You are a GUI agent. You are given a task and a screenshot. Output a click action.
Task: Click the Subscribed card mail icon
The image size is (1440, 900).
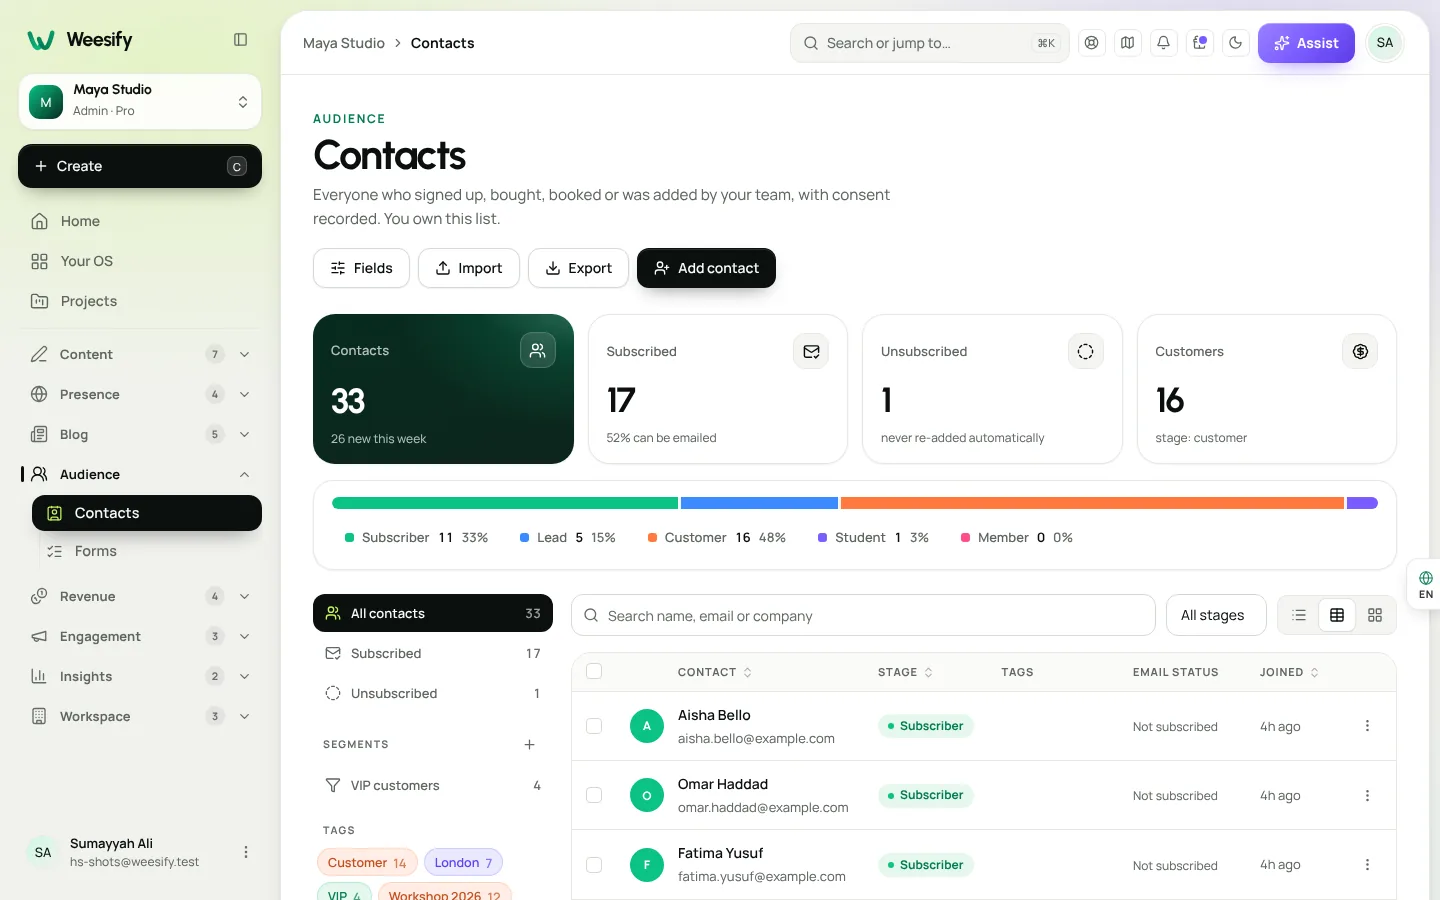811,351
